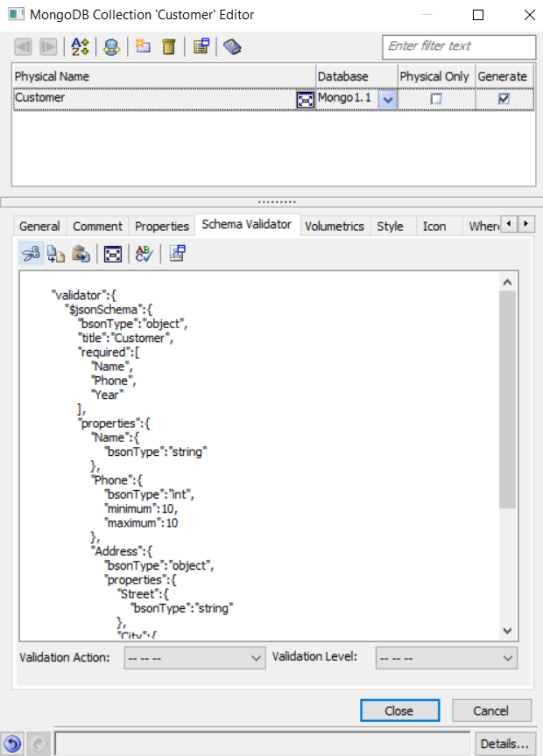Open the property editor window icon
Image resolution: width=543 pixels, height=756 pixels.
pyautogui.click(x=201, y=47)
